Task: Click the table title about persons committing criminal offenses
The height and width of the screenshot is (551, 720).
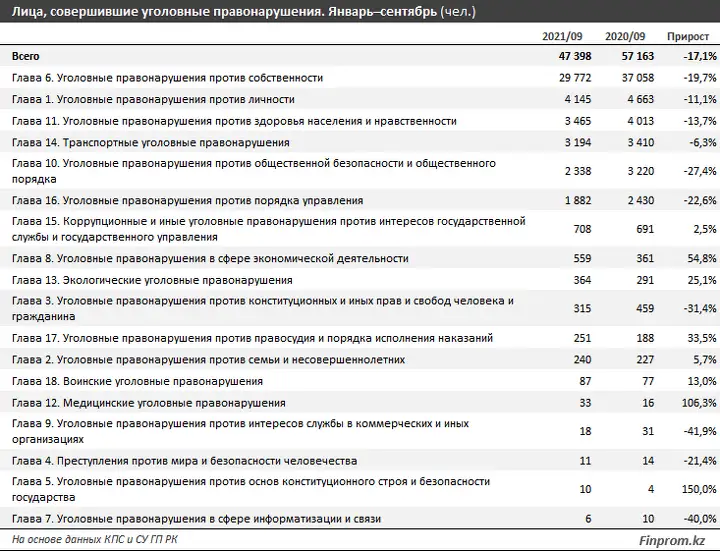Action: [243, 11]
